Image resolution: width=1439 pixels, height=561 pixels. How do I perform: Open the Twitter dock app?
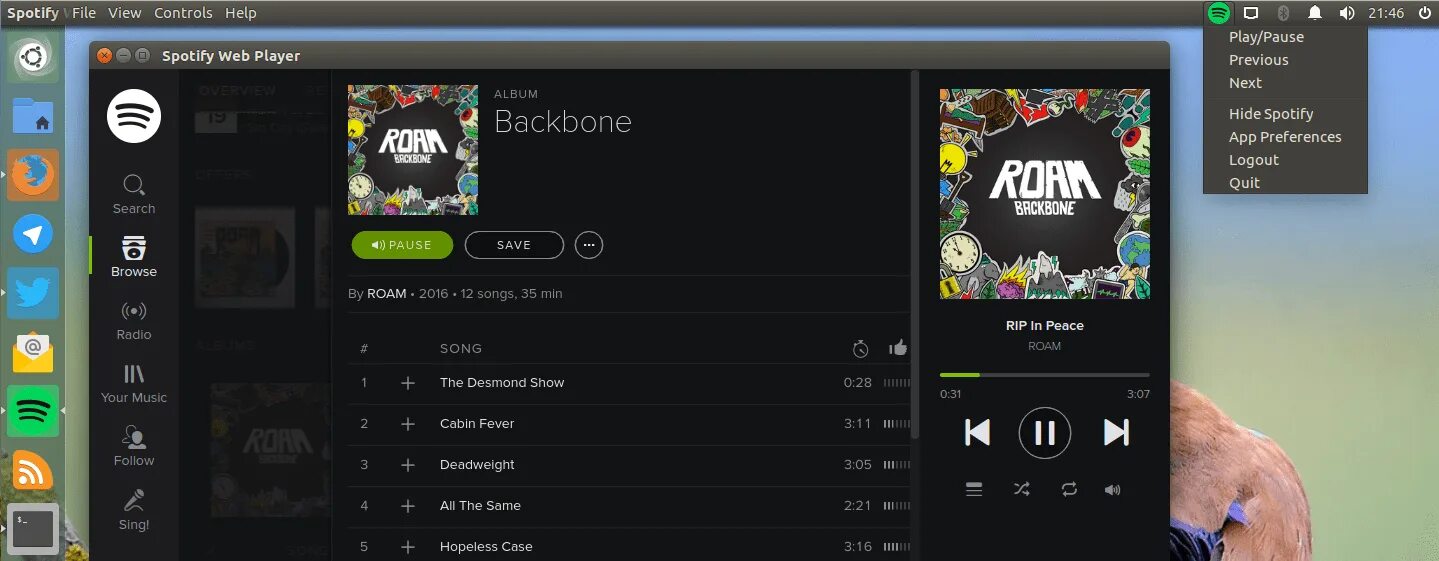33,294
